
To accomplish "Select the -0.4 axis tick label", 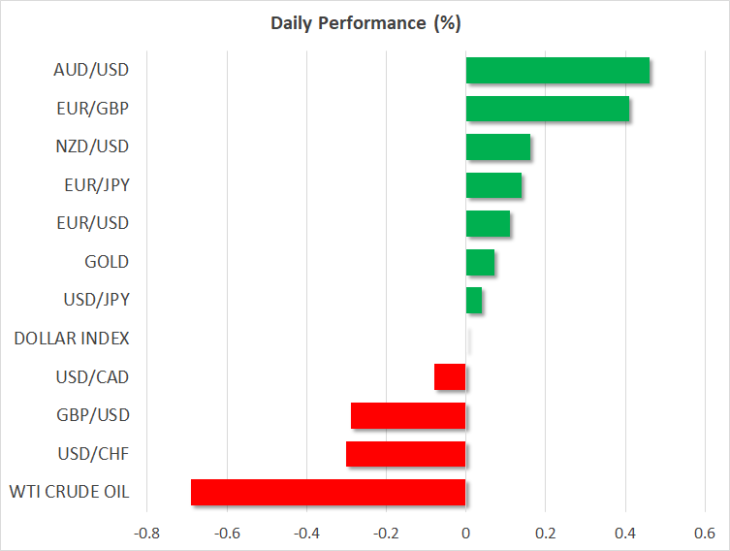I will tap(306, 533).
